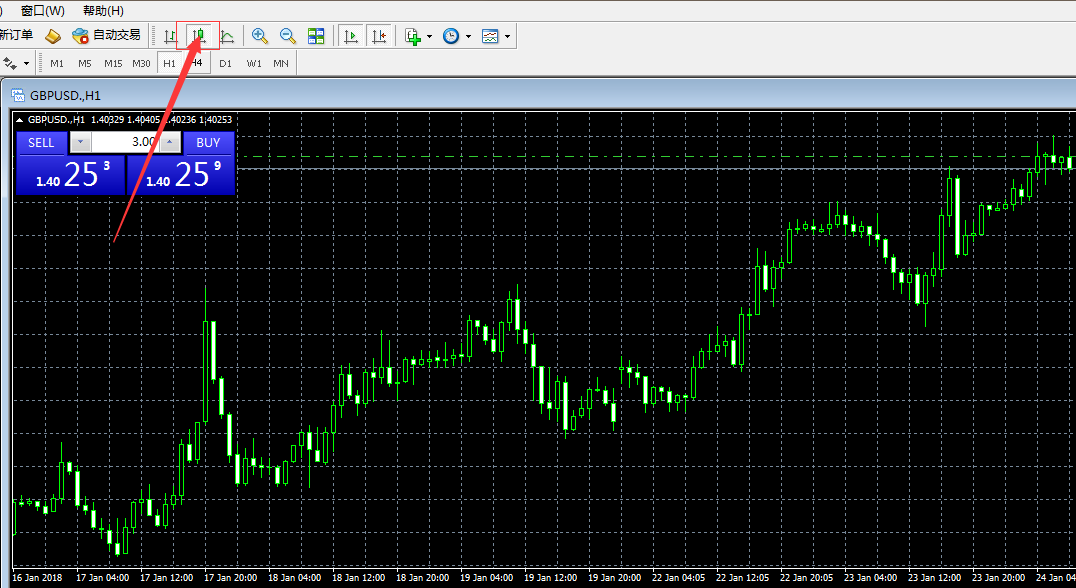This screenshot has width=1076, height=588.
Task: Open the add indicators dropdown
Action: 430,36
